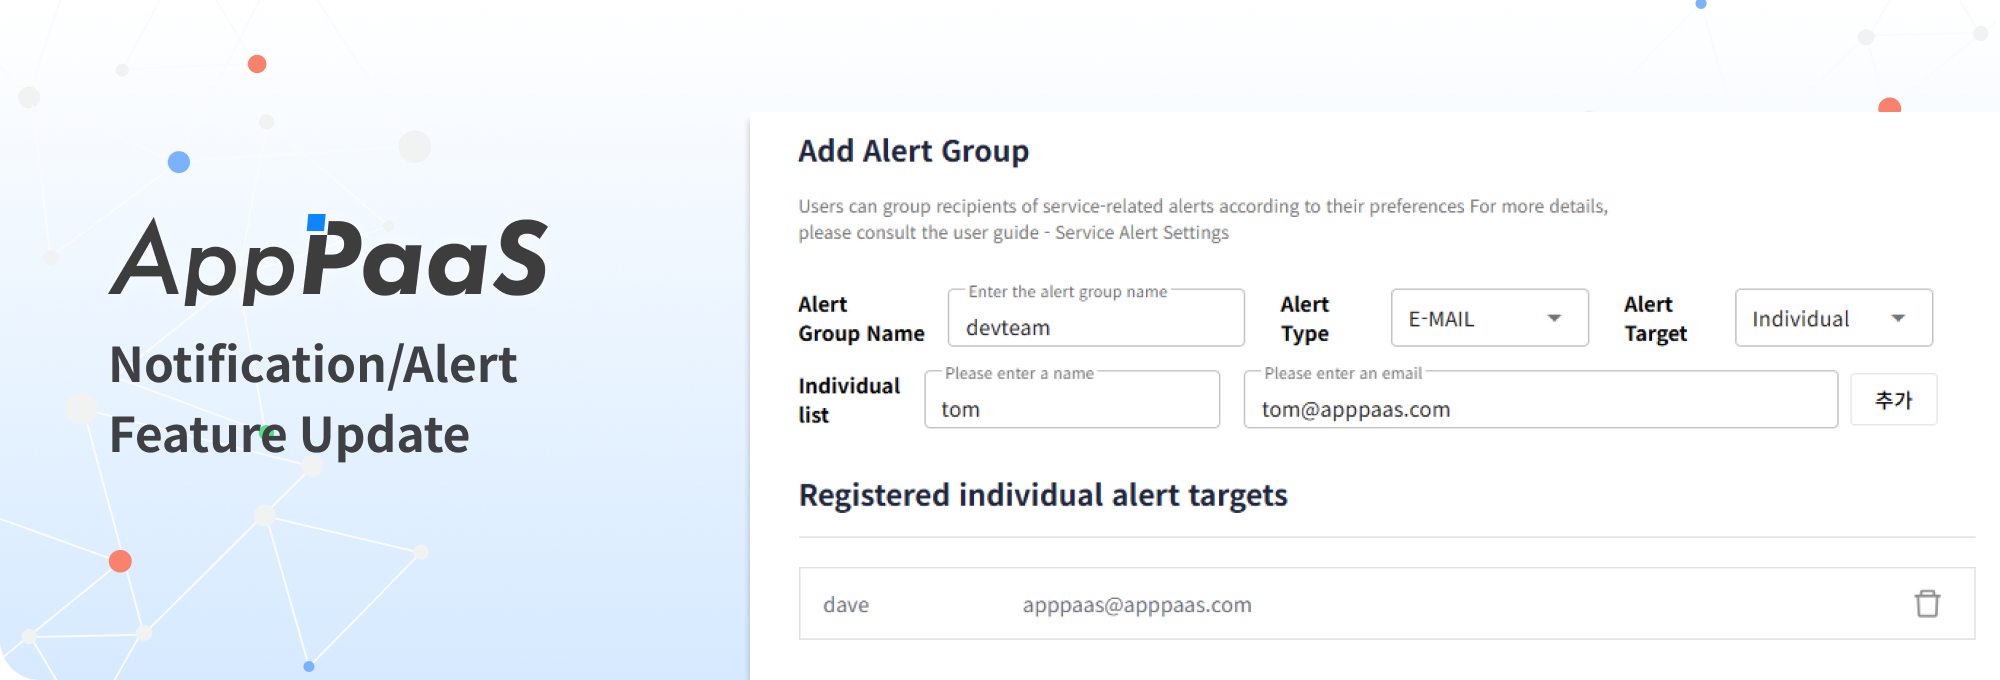Click the Service Alert Settings guide reference

tap(1142, 233)
